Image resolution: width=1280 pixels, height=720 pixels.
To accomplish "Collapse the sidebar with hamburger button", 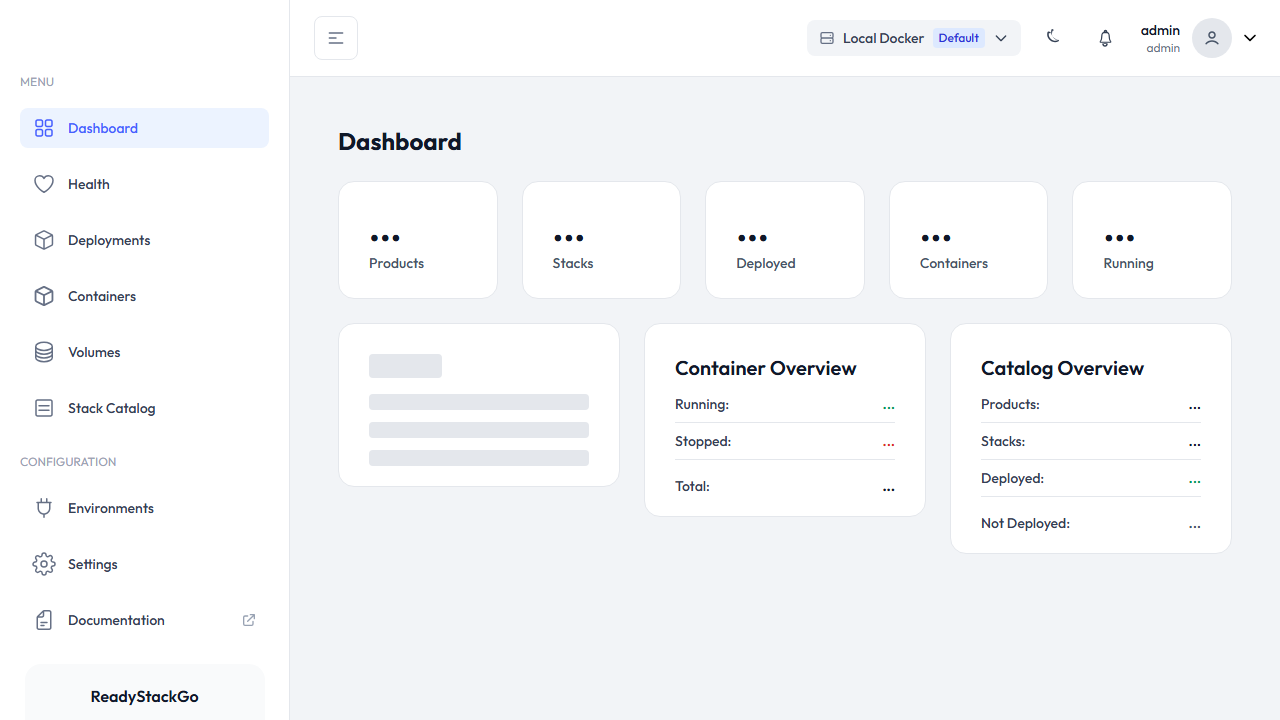I will tap(336, 38).
